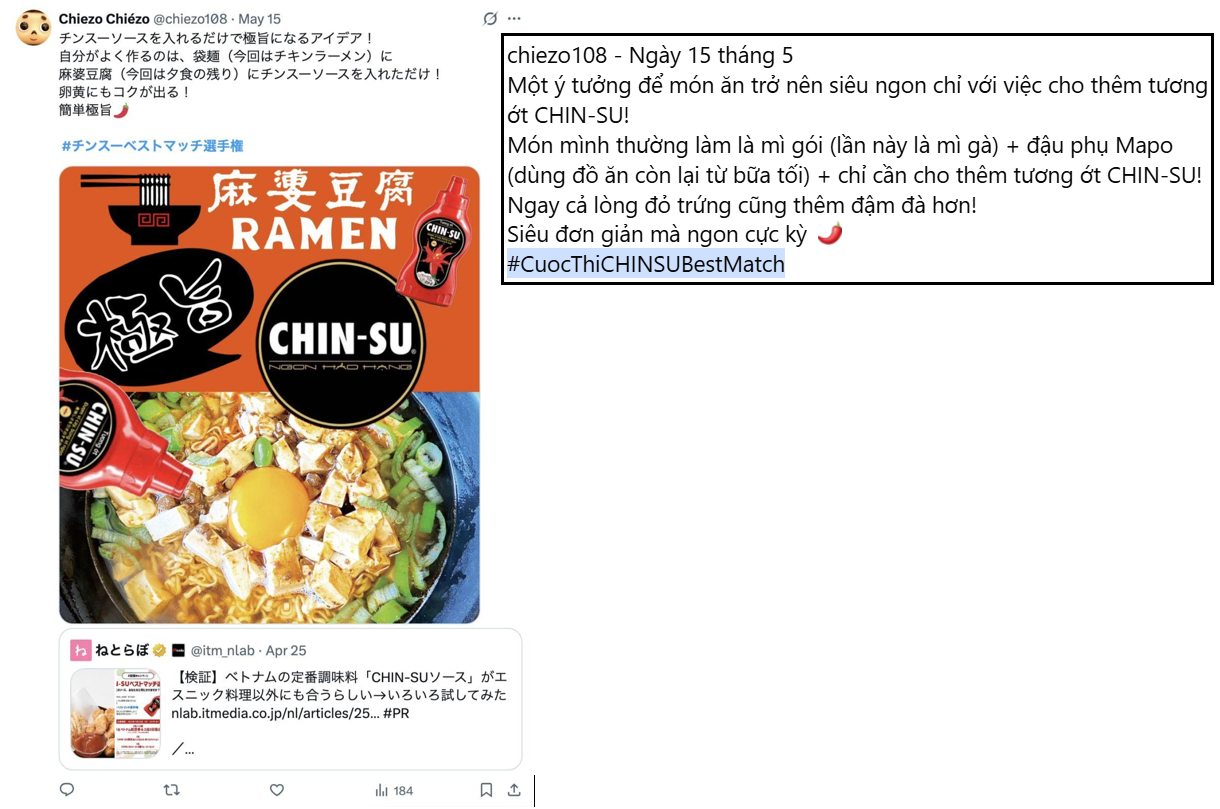This screenshot has height=809, width=1220.
Task: Click the ねとらぼ verified badge
Action: point(158,650)
